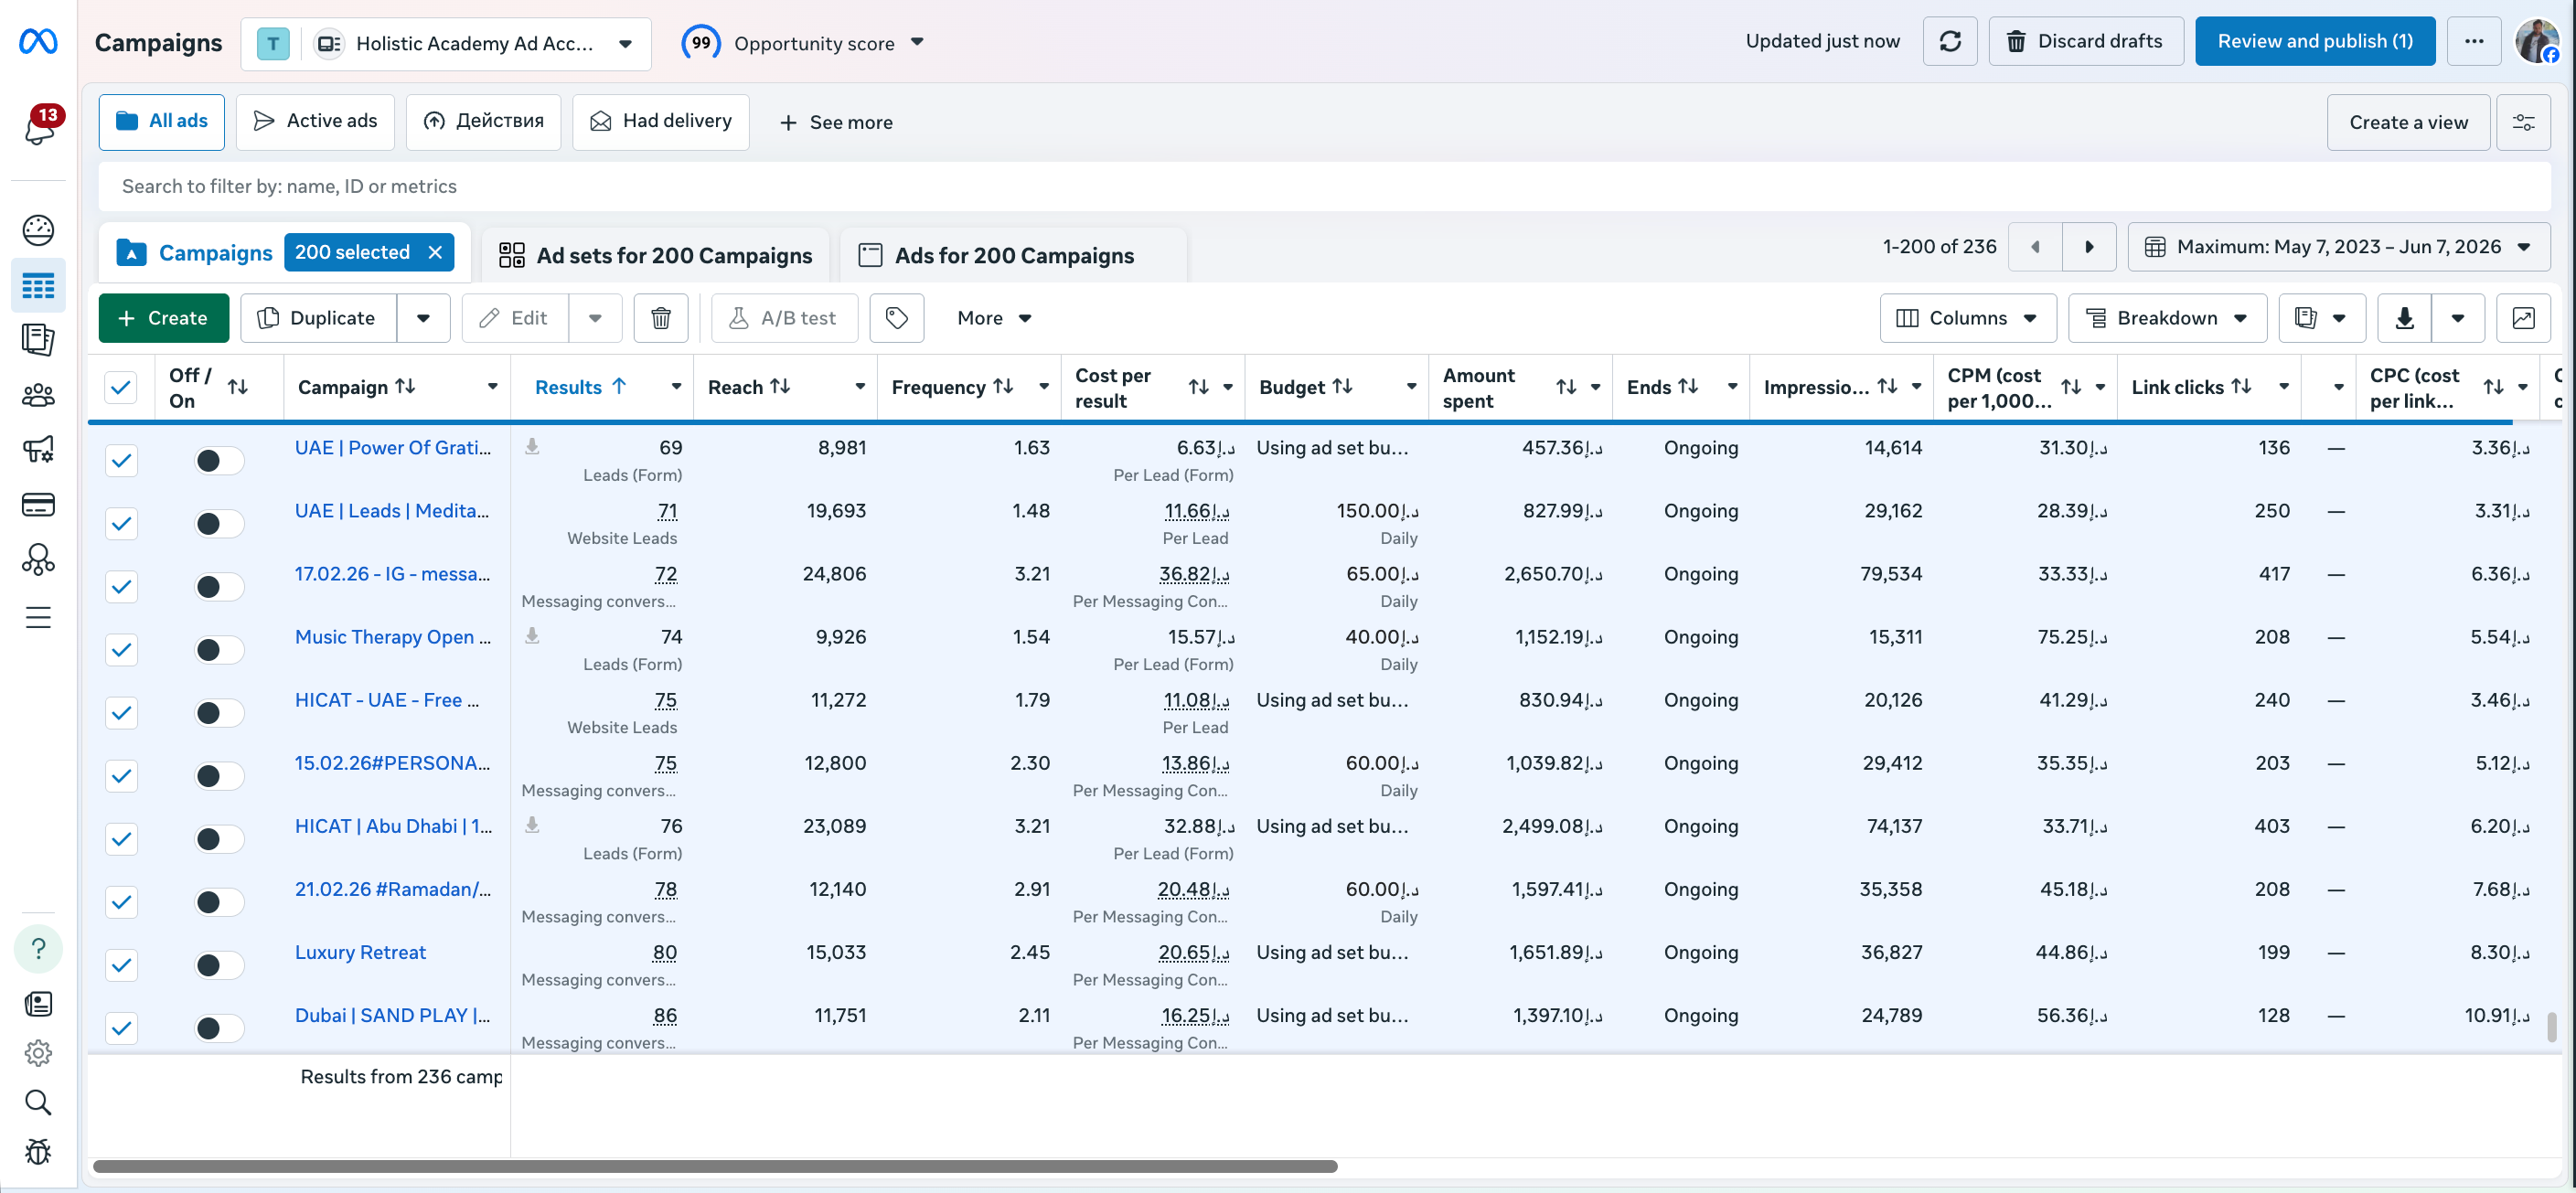
Task: Open Events manager nodes icon in sidebar
Action: click(x=38, y=559)
